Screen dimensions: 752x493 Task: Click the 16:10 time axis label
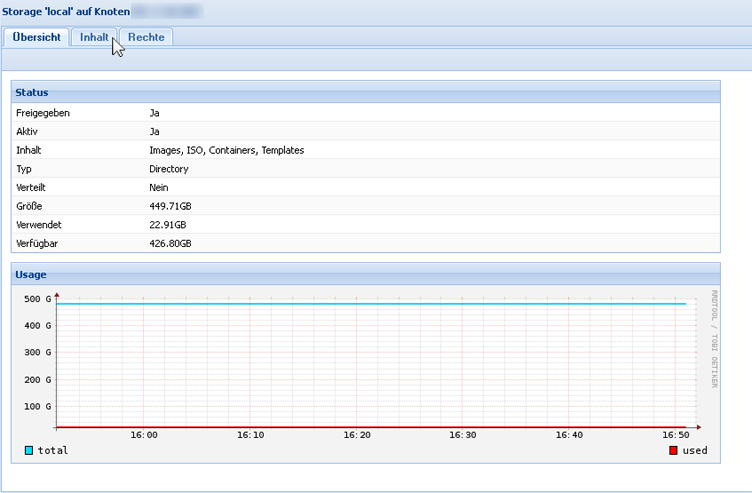click(250, 435)
